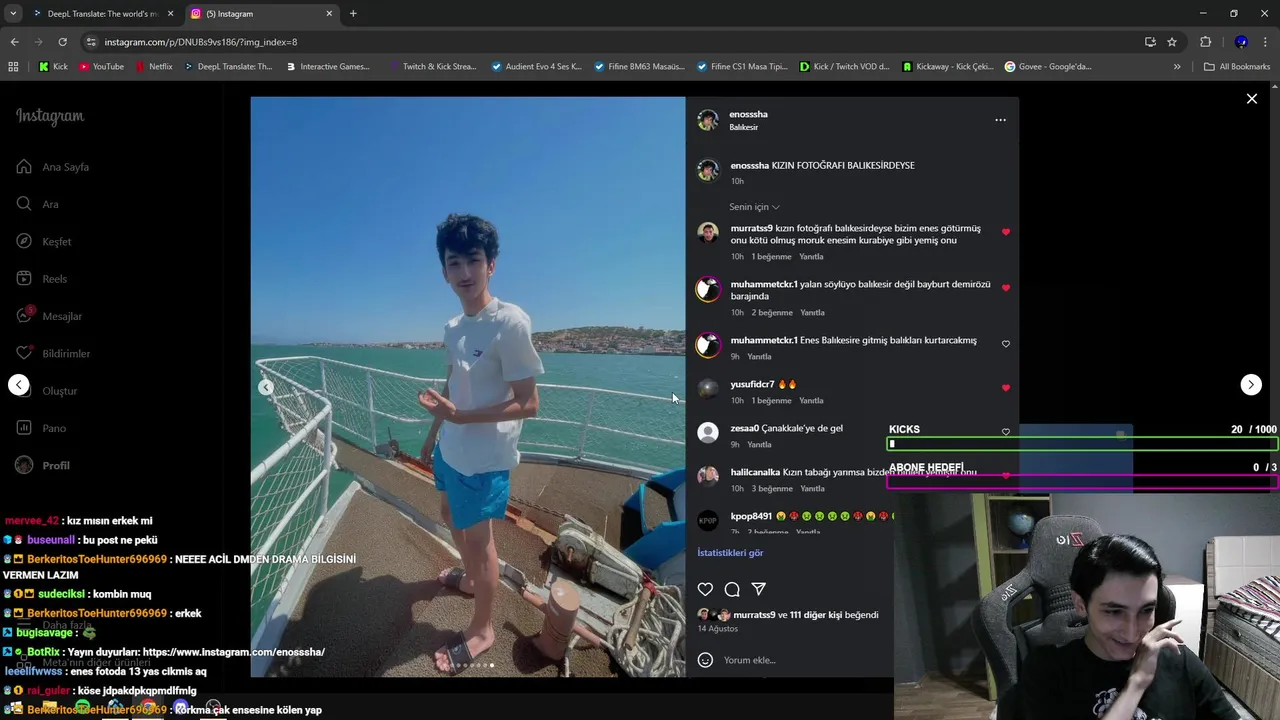
Task: Like muhammetckr.1's balıkları kurtarcakmış comment
Action: [x=1006, y=344]
